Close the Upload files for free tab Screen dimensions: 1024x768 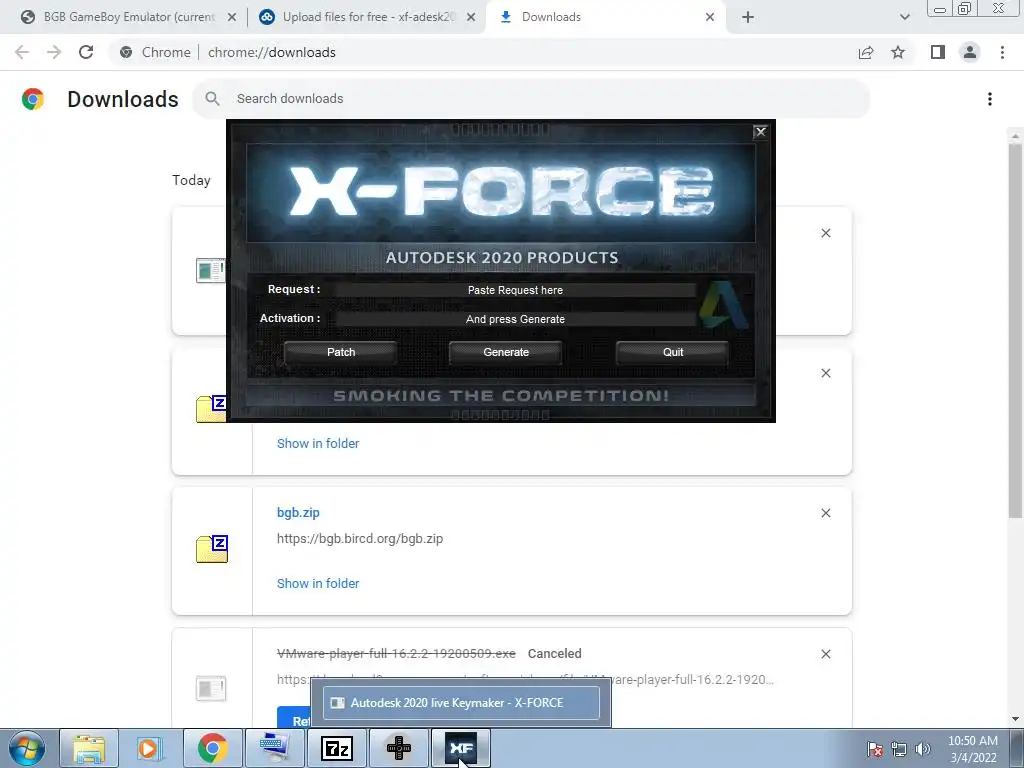(471, 17)
